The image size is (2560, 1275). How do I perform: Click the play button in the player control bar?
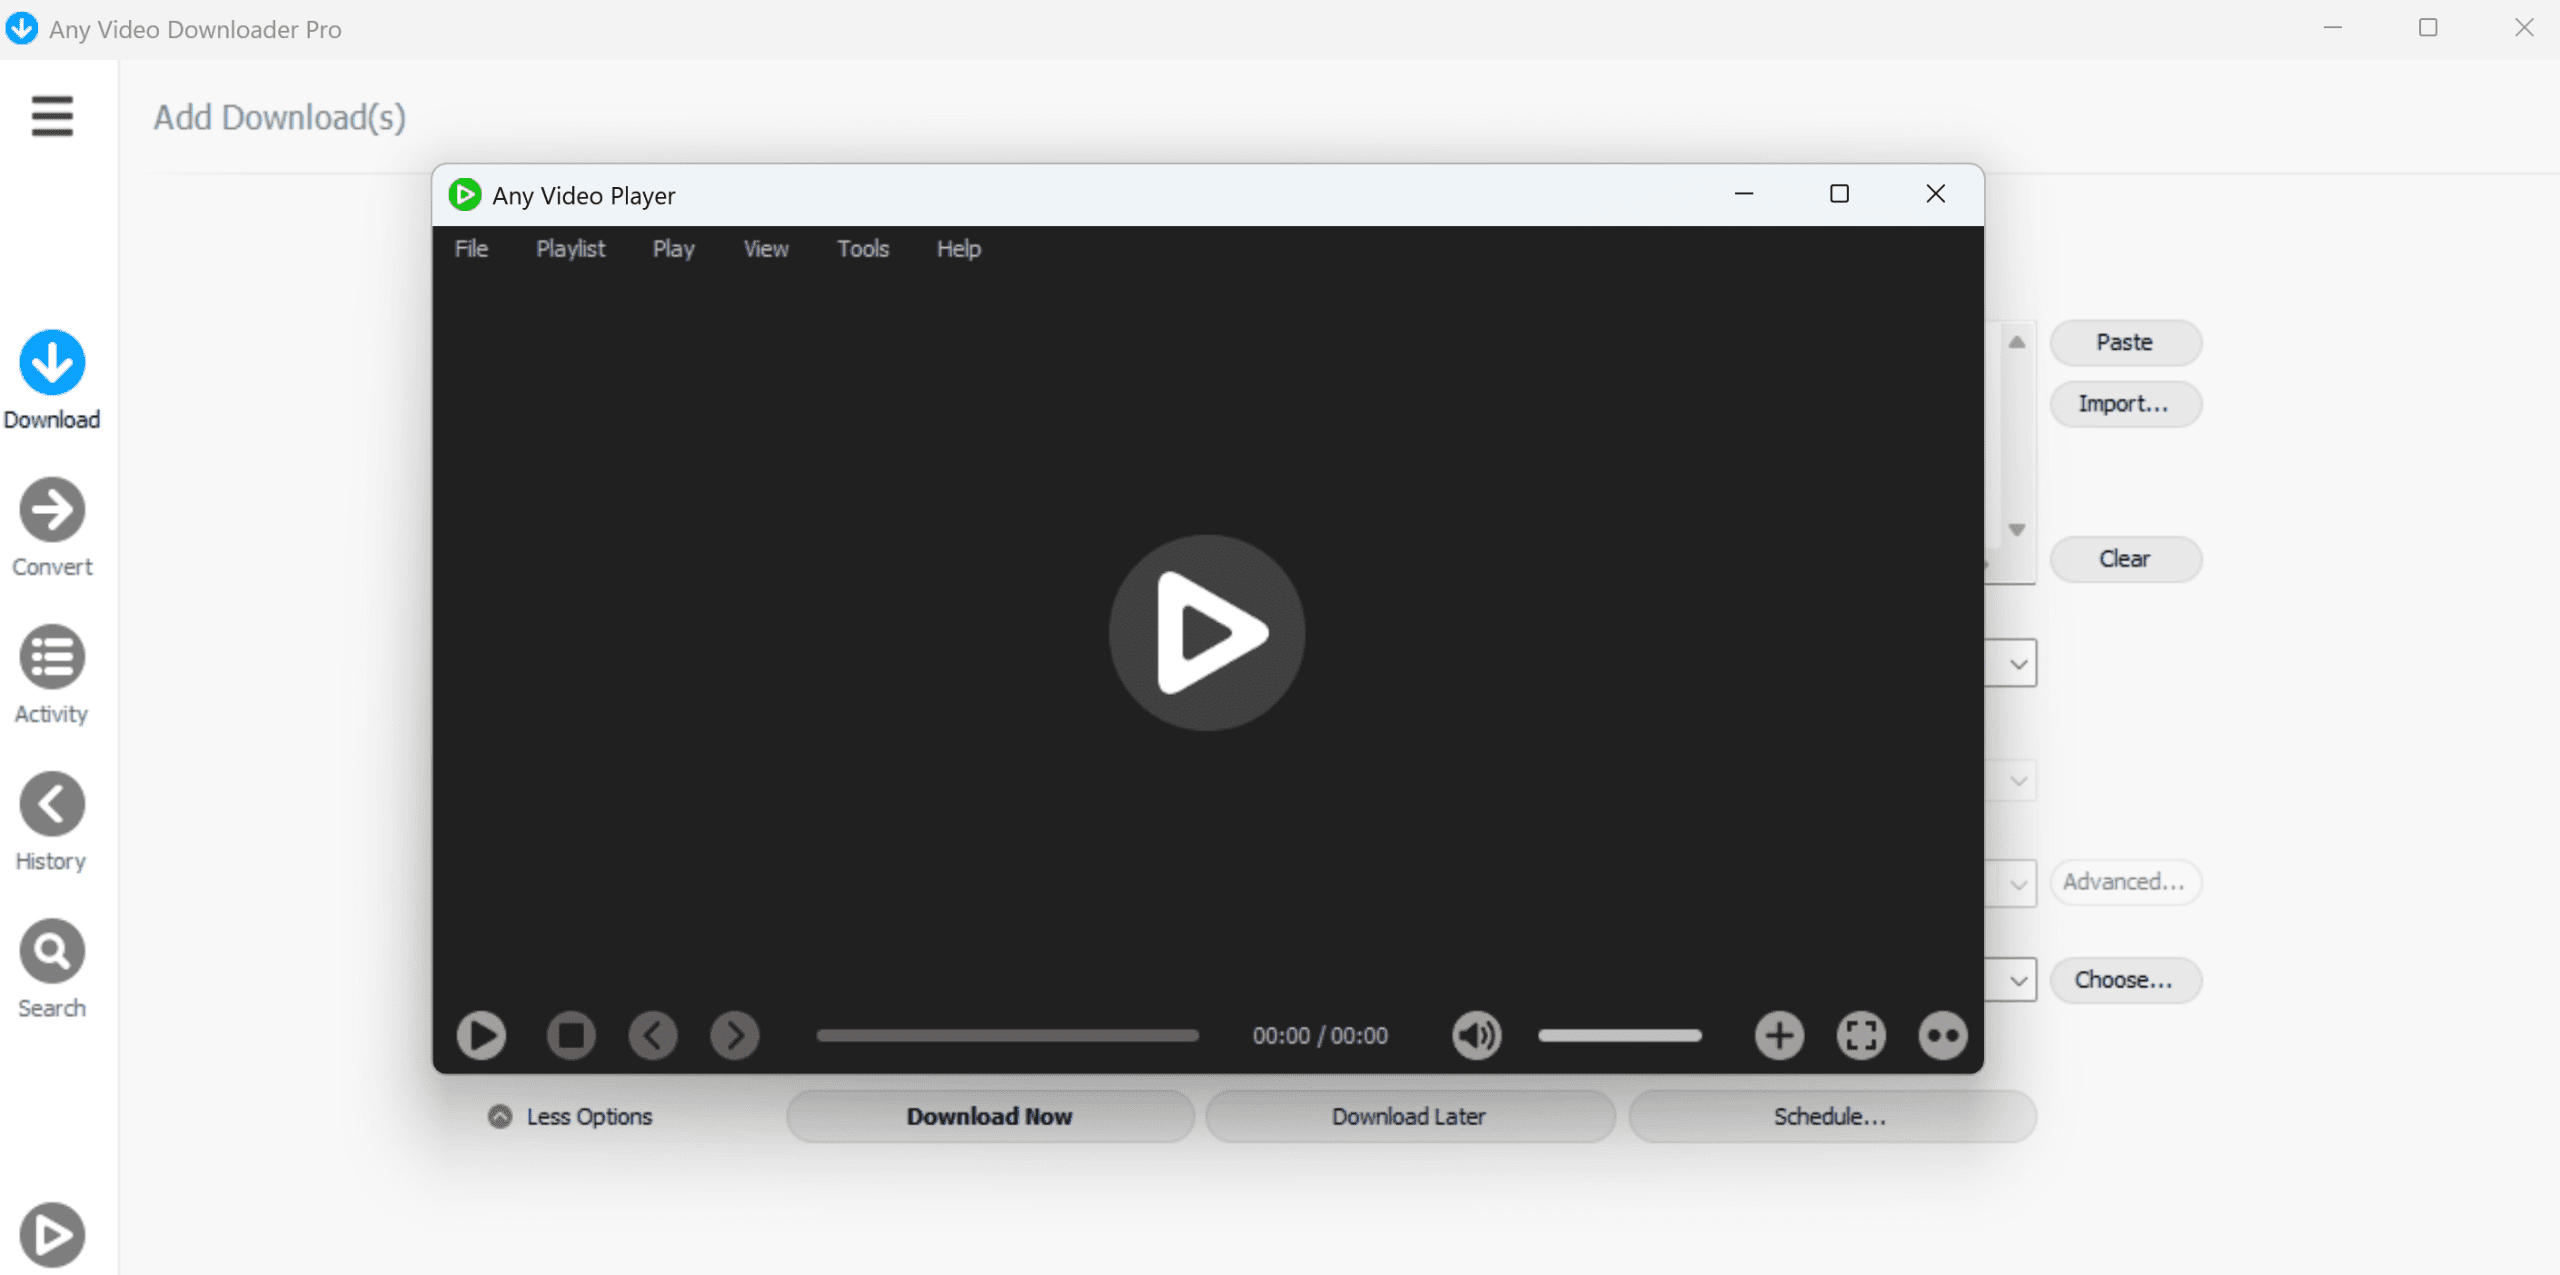point(481,1035)
